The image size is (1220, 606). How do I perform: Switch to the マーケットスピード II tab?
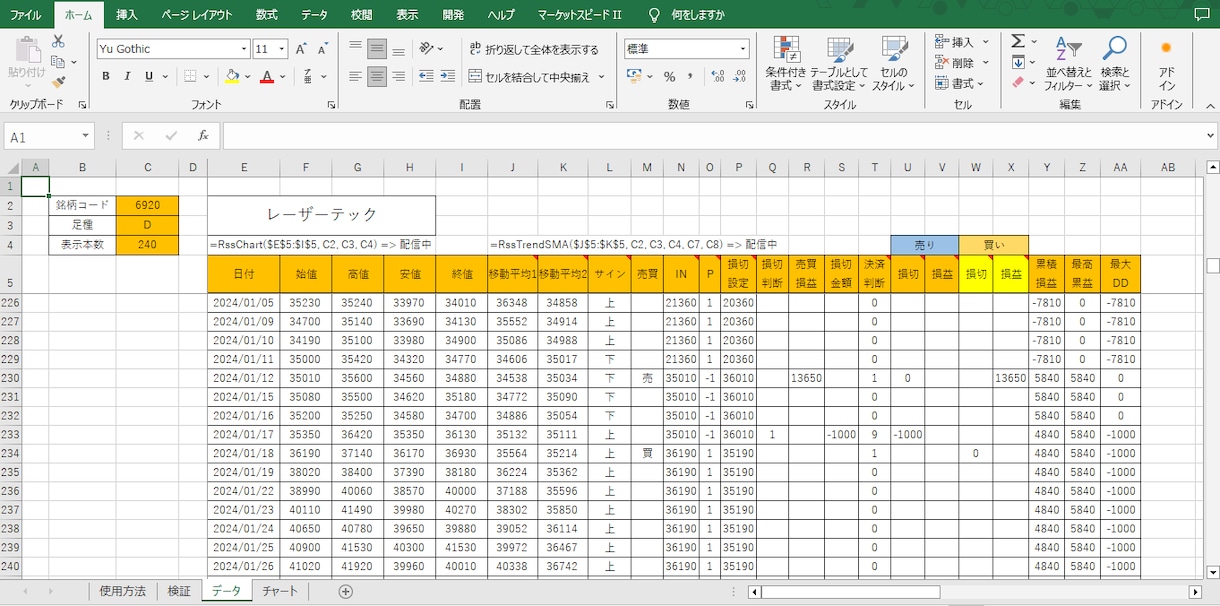point(579,15)
